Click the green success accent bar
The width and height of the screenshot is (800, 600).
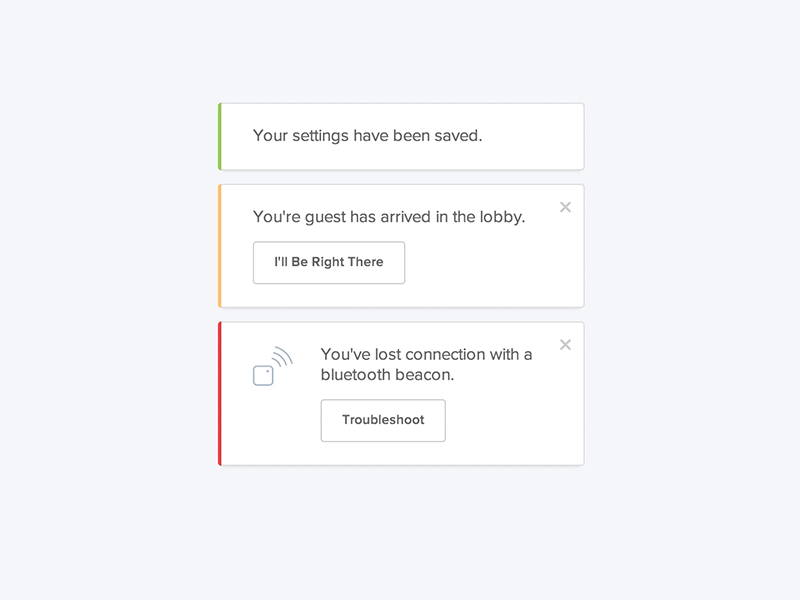pos(220,136)
